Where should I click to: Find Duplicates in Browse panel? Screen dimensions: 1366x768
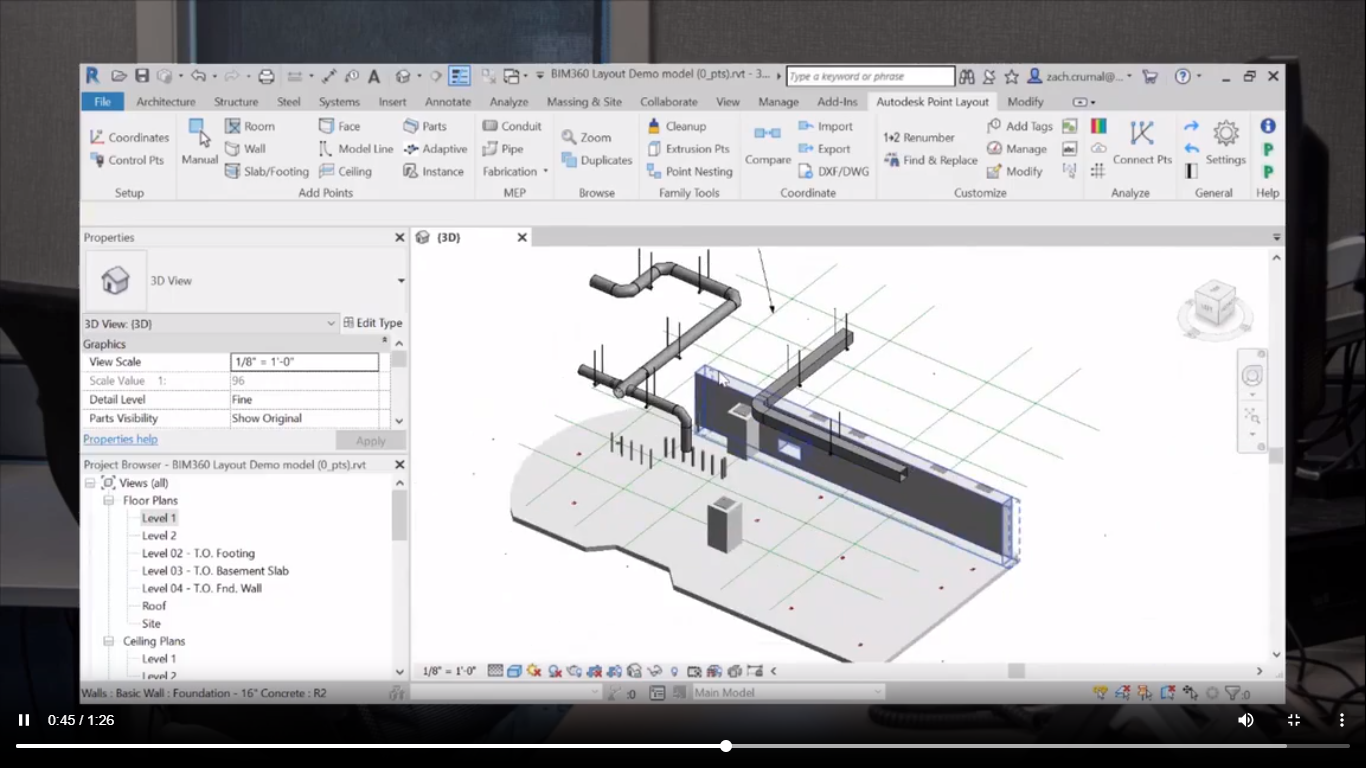coord(597,160)
